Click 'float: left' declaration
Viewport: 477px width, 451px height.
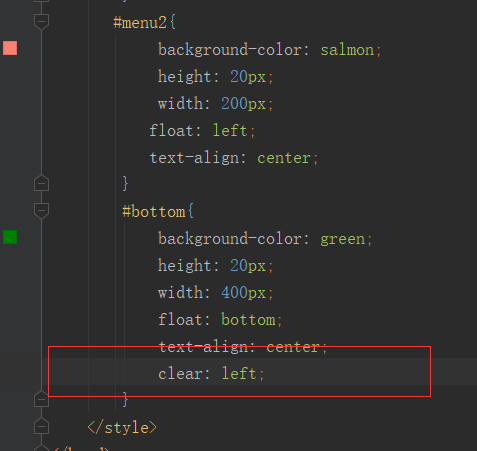(202, 131)
